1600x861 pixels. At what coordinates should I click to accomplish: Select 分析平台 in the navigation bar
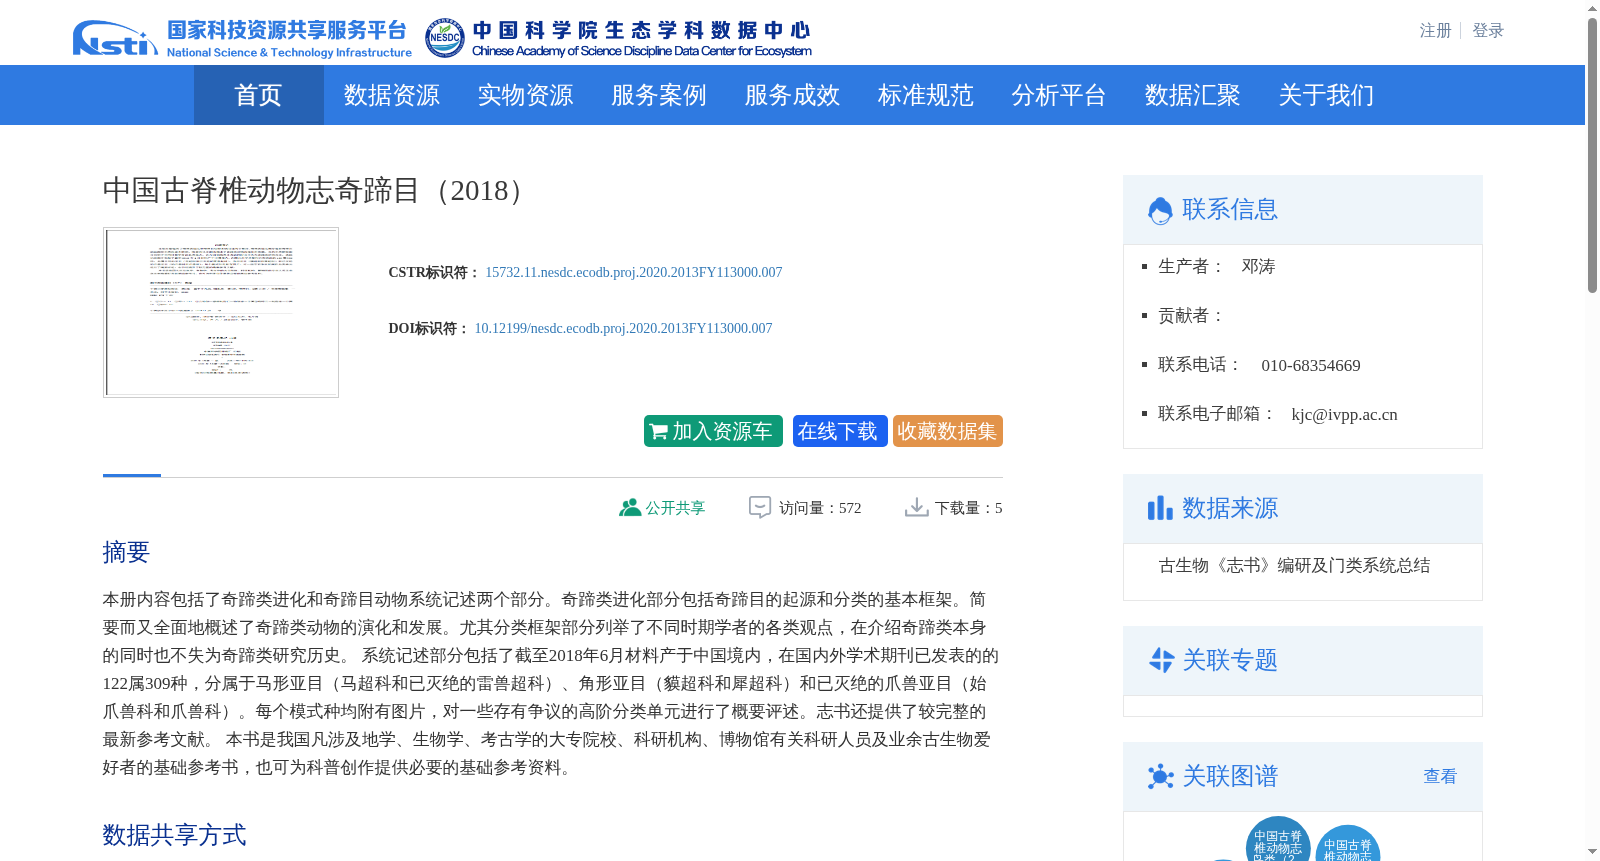pos(1058,95)
